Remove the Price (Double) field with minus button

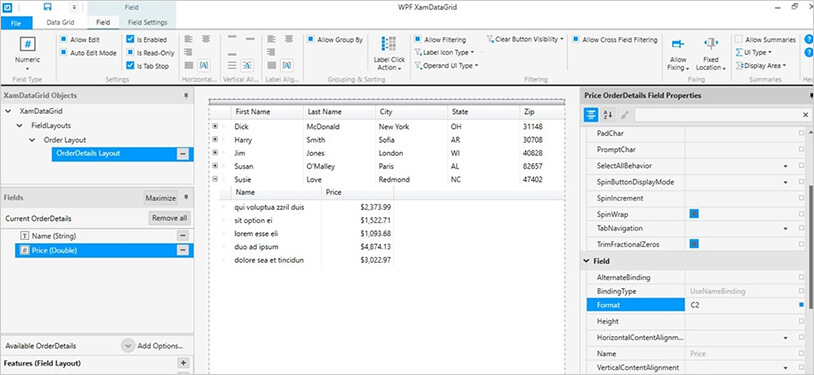(183, 250)
